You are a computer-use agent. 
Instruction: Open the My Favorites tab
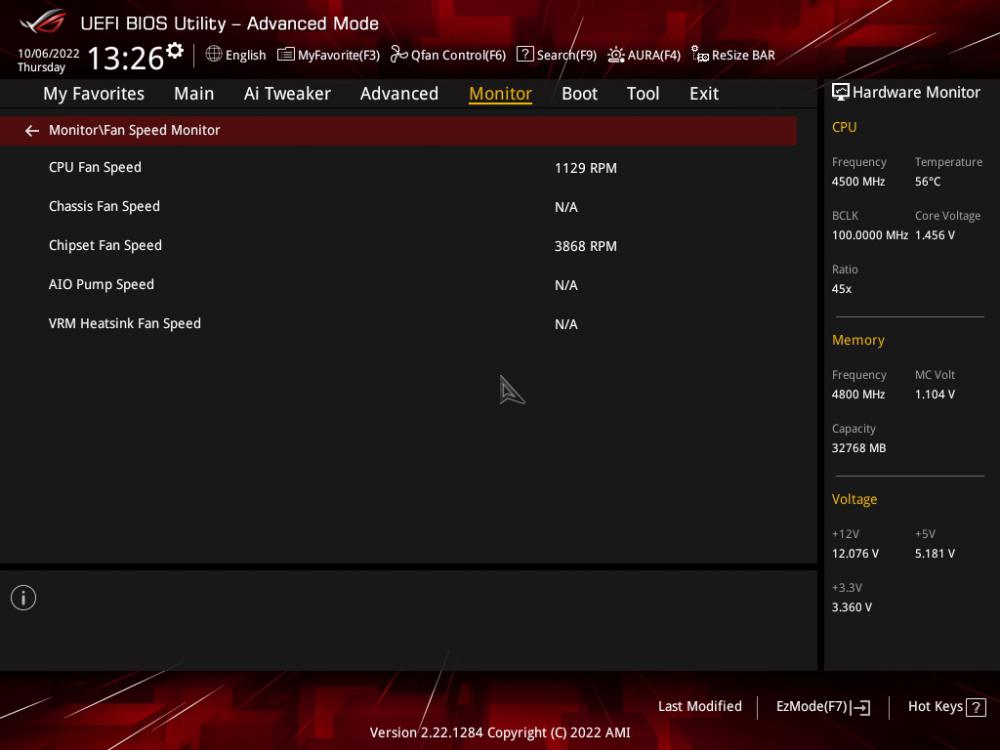(94, 94)
